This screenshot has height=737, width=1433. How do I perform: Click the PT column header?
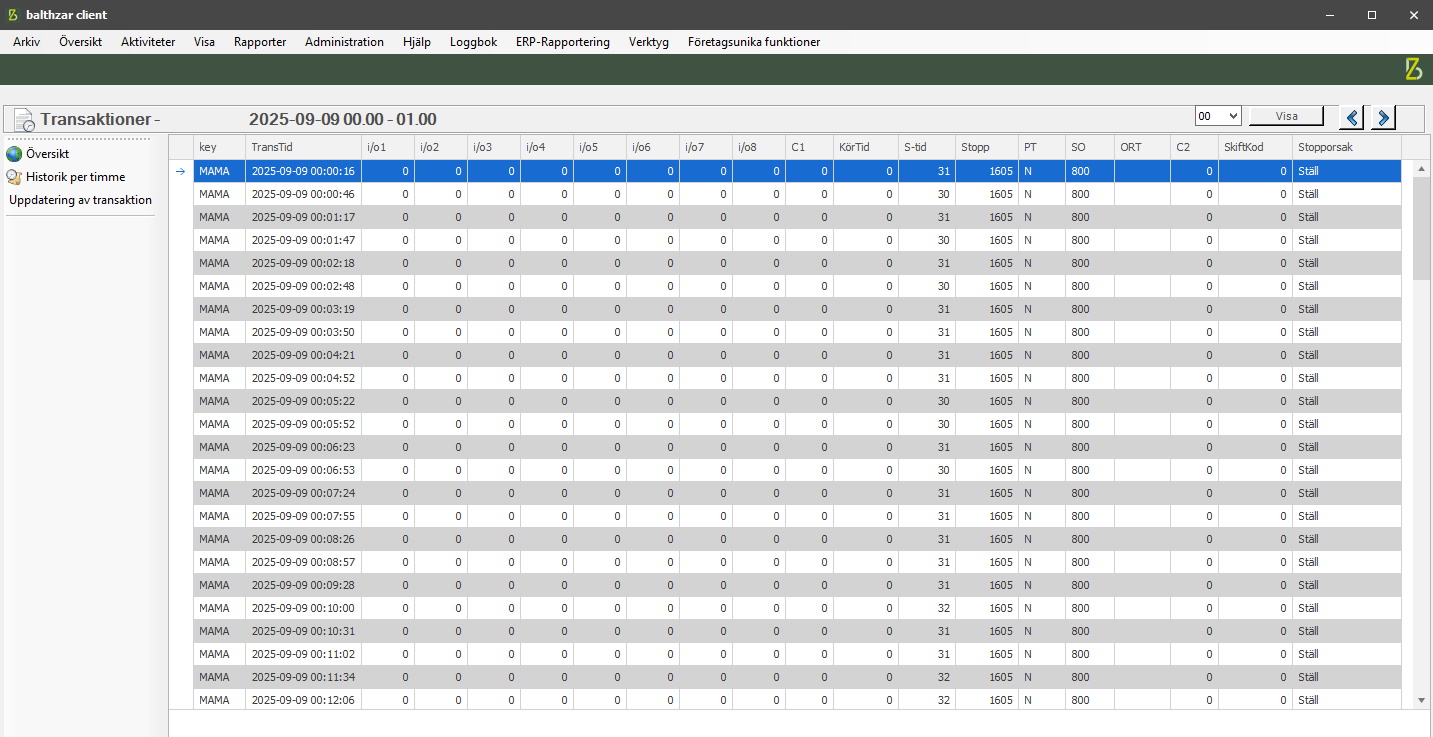pyautogui.click(x=1041, y=147)
